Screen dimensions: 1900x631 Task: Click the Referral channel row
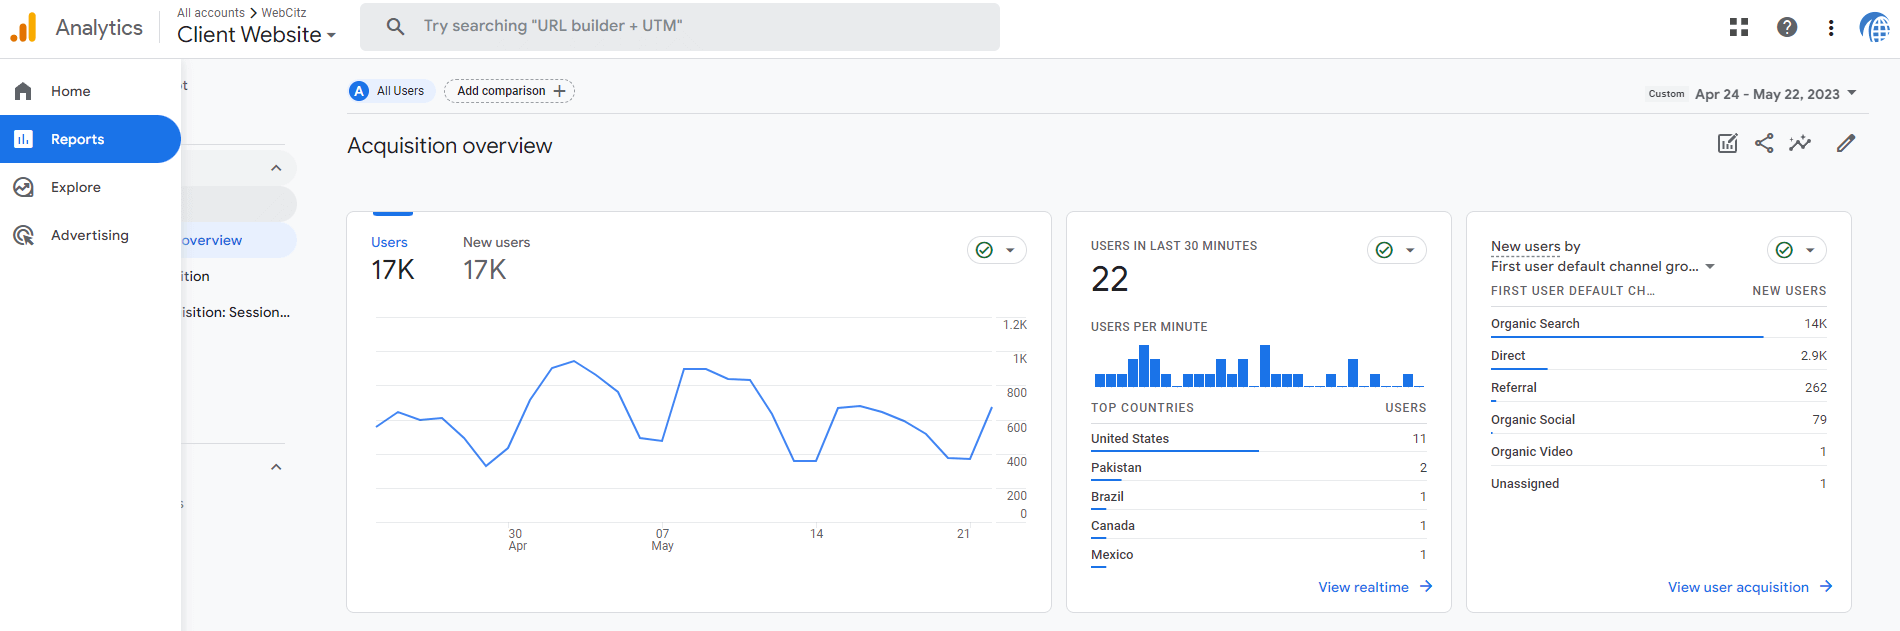coord(1658,387)
